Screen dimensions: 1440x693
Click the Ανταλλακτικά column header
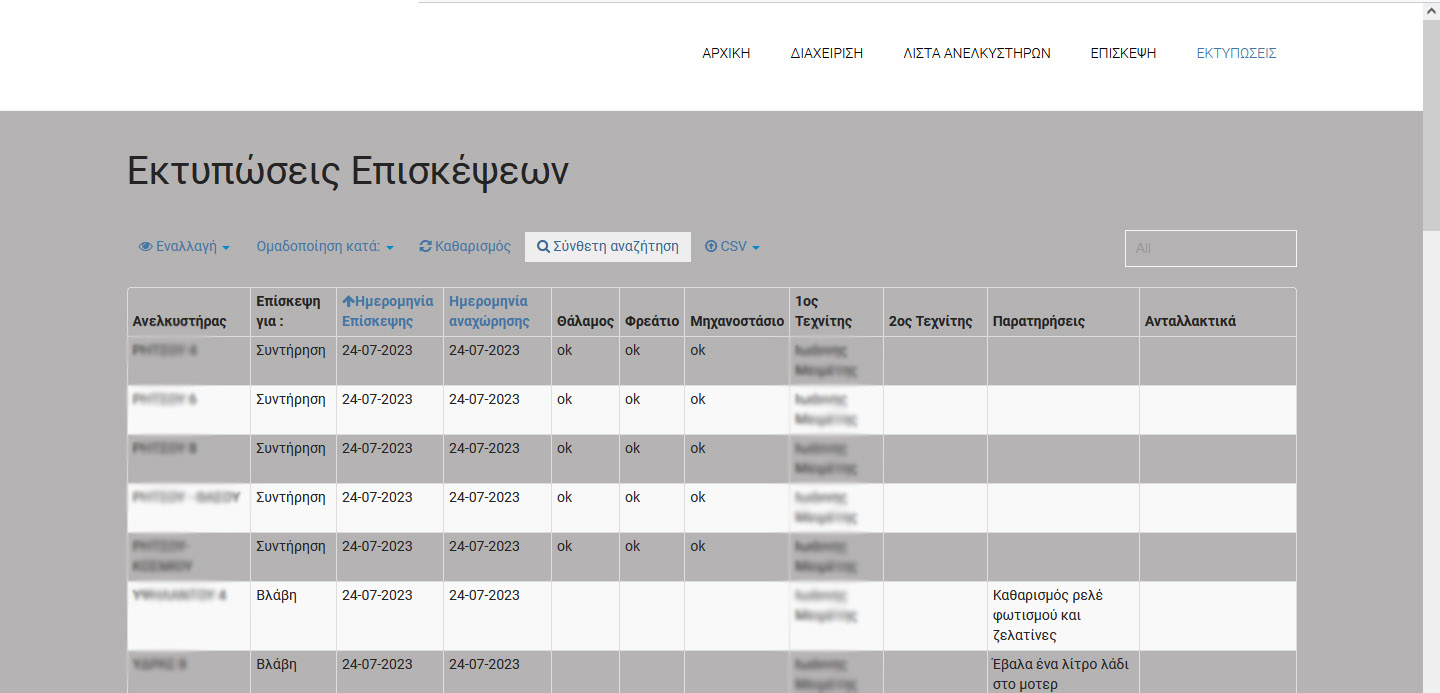(1190, 321)
